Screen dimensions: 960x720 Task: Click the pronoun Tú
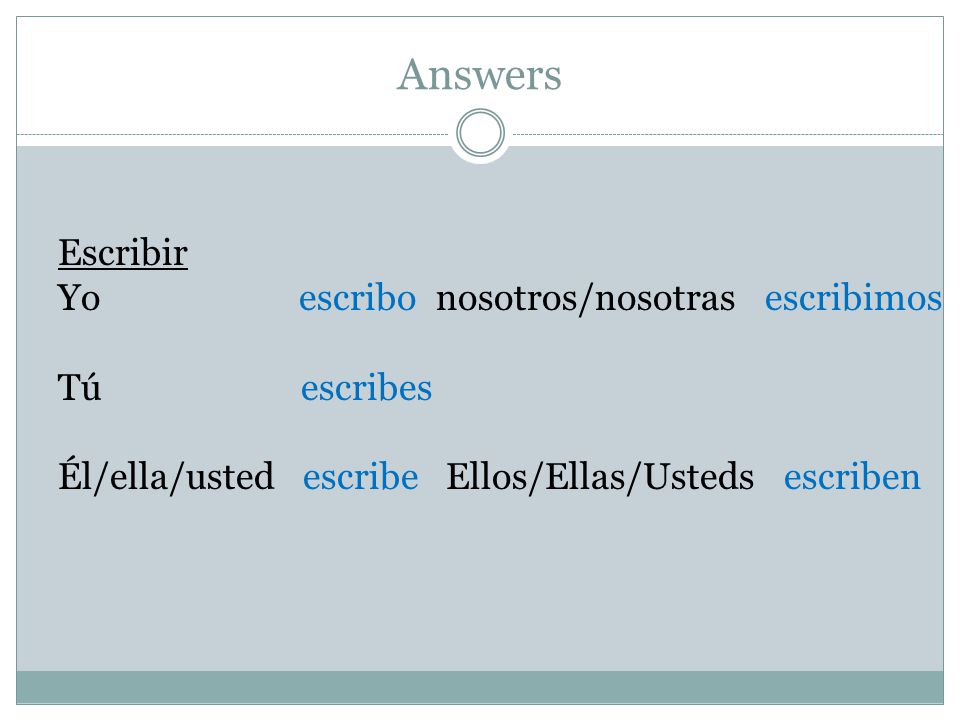pyautogui.click(x=79, y=387)
